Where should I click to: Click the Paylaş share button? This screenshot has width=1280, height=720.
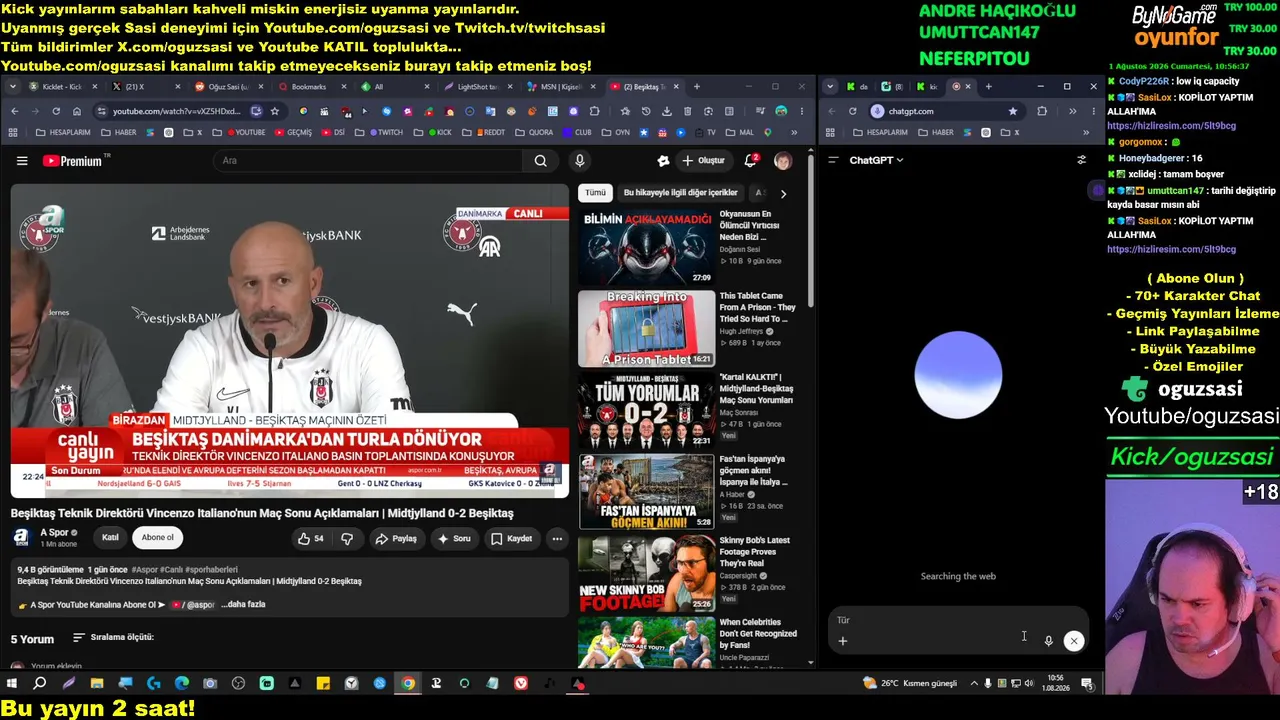point(396,538)
